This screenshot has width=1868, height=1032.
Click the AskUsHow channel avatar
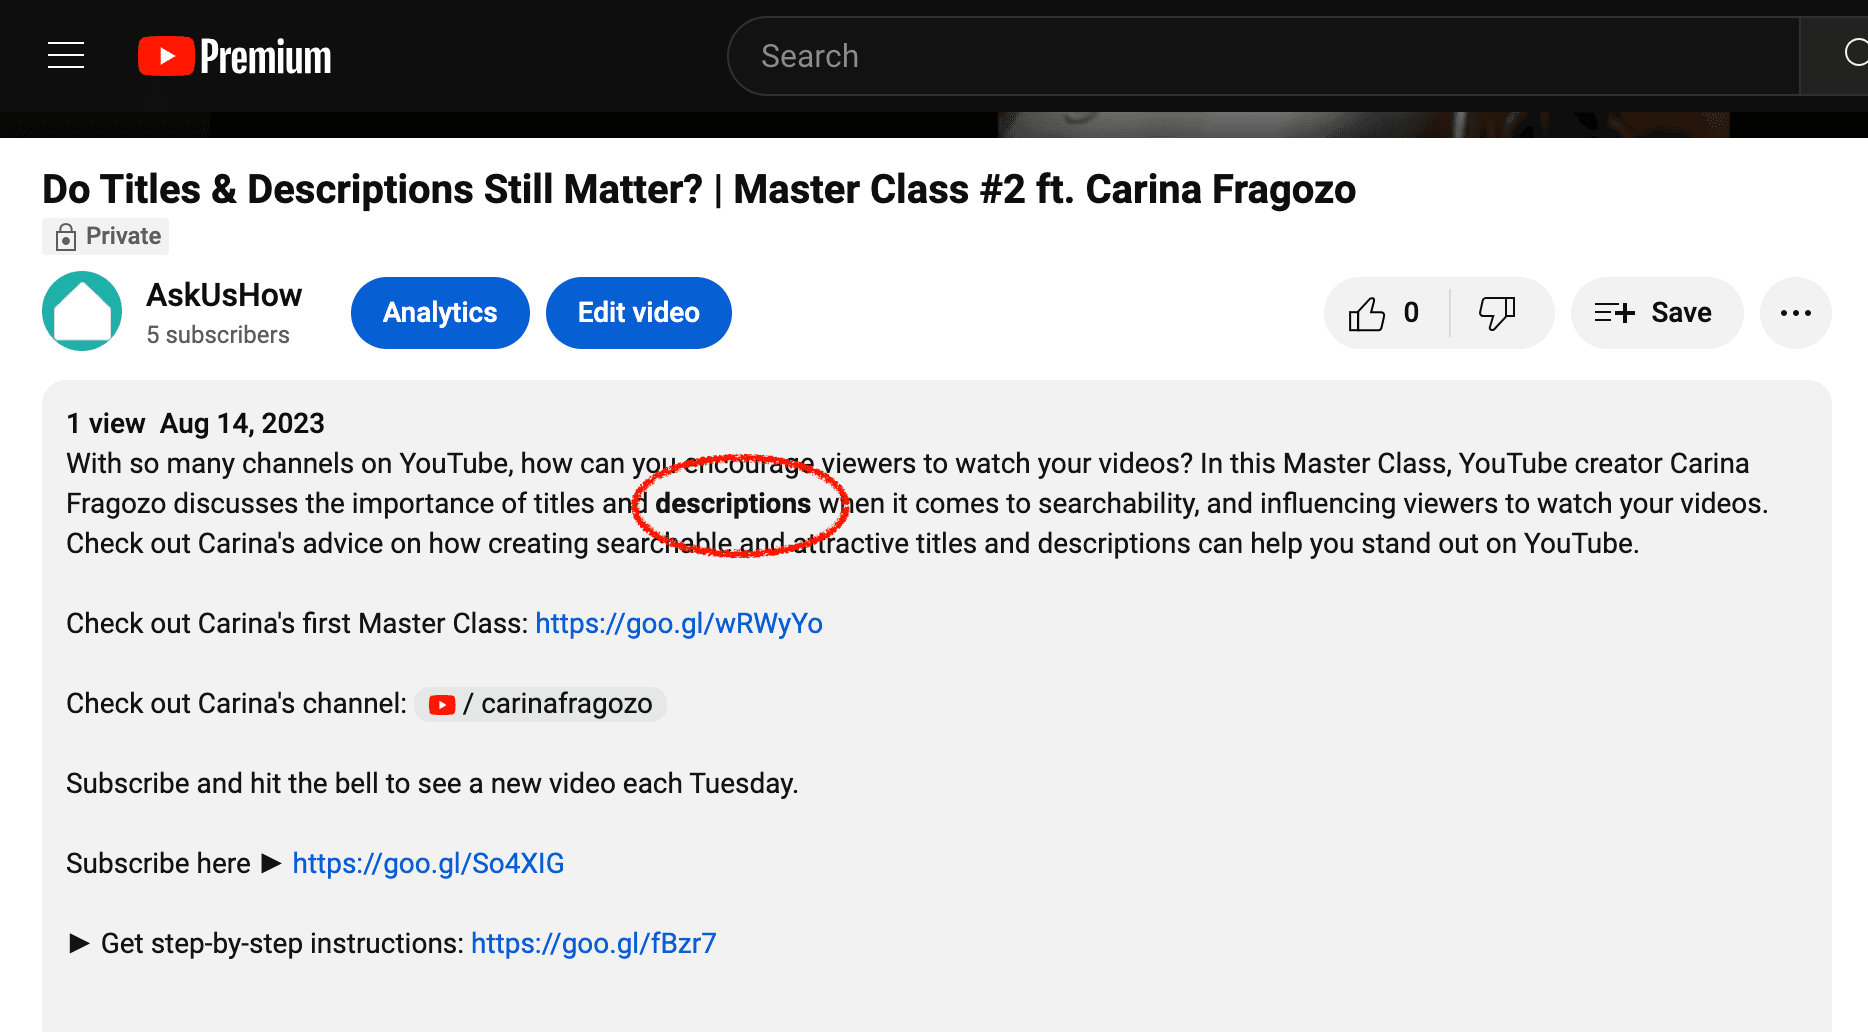(82, 311)
